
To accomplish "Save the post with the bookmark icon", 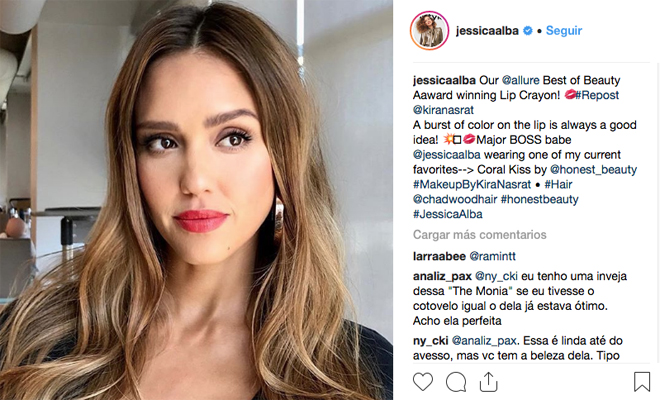I will click(x=642, y=381).
